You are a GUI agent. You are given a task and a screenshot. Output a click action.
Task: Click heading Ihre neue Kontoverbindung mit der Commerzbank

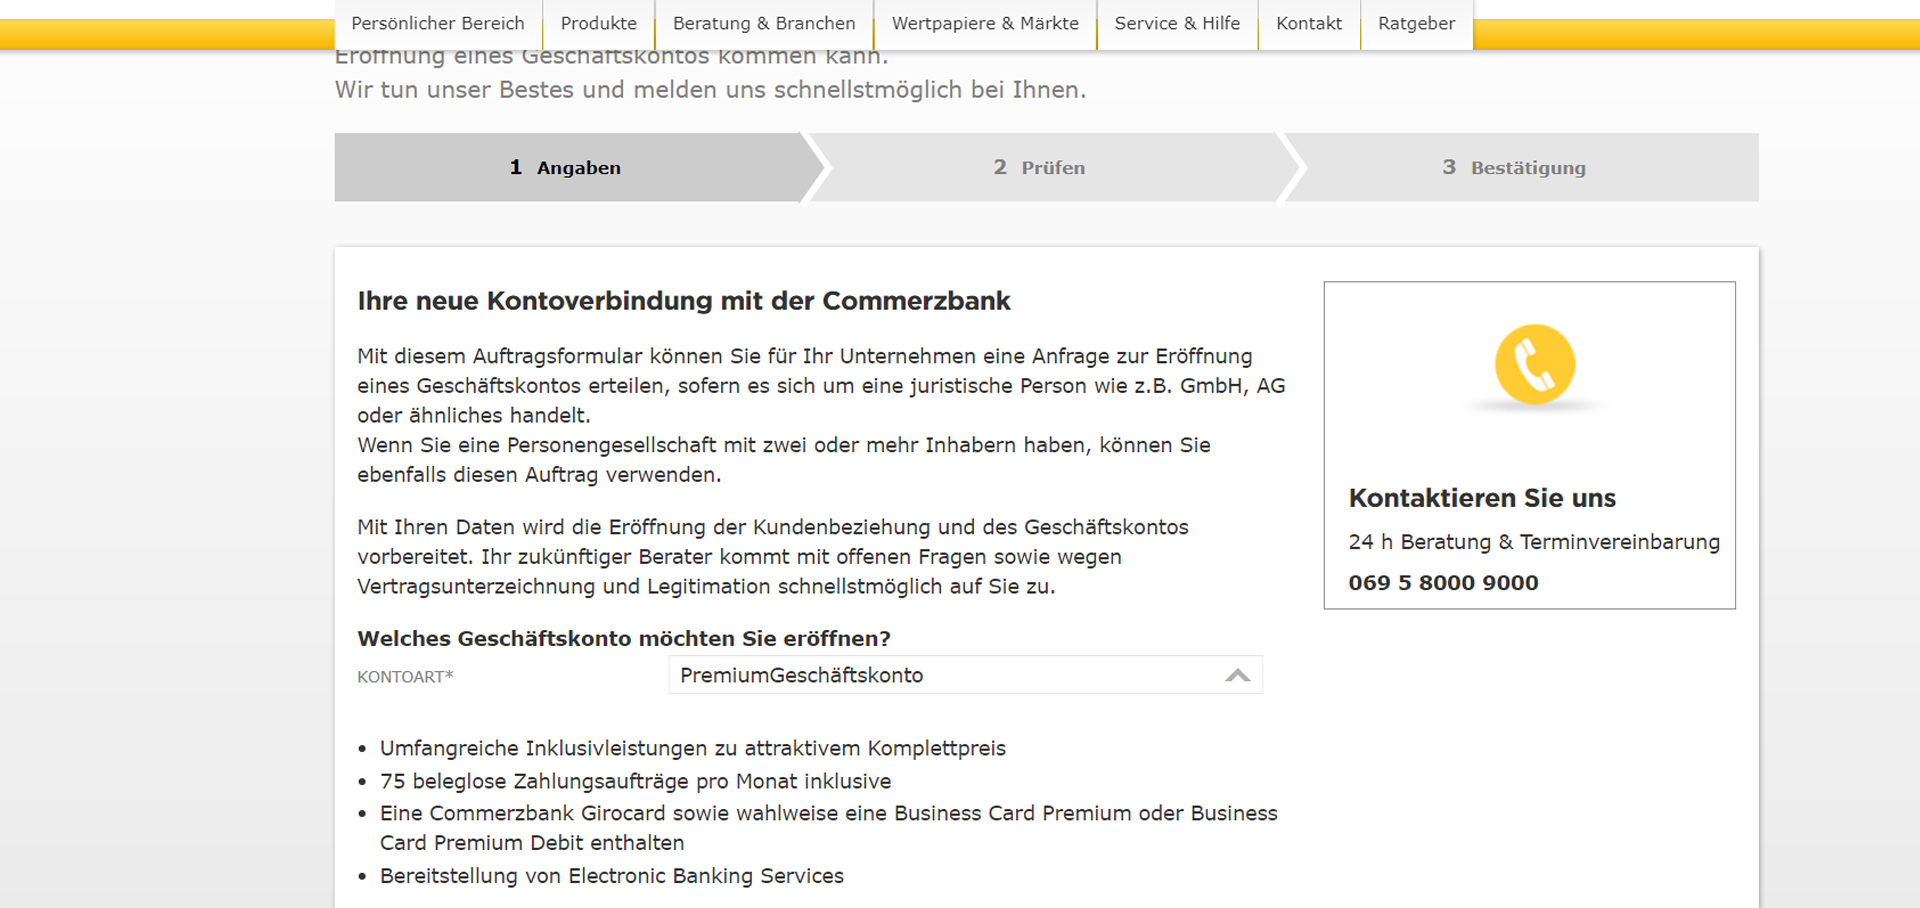coord(684,301)
